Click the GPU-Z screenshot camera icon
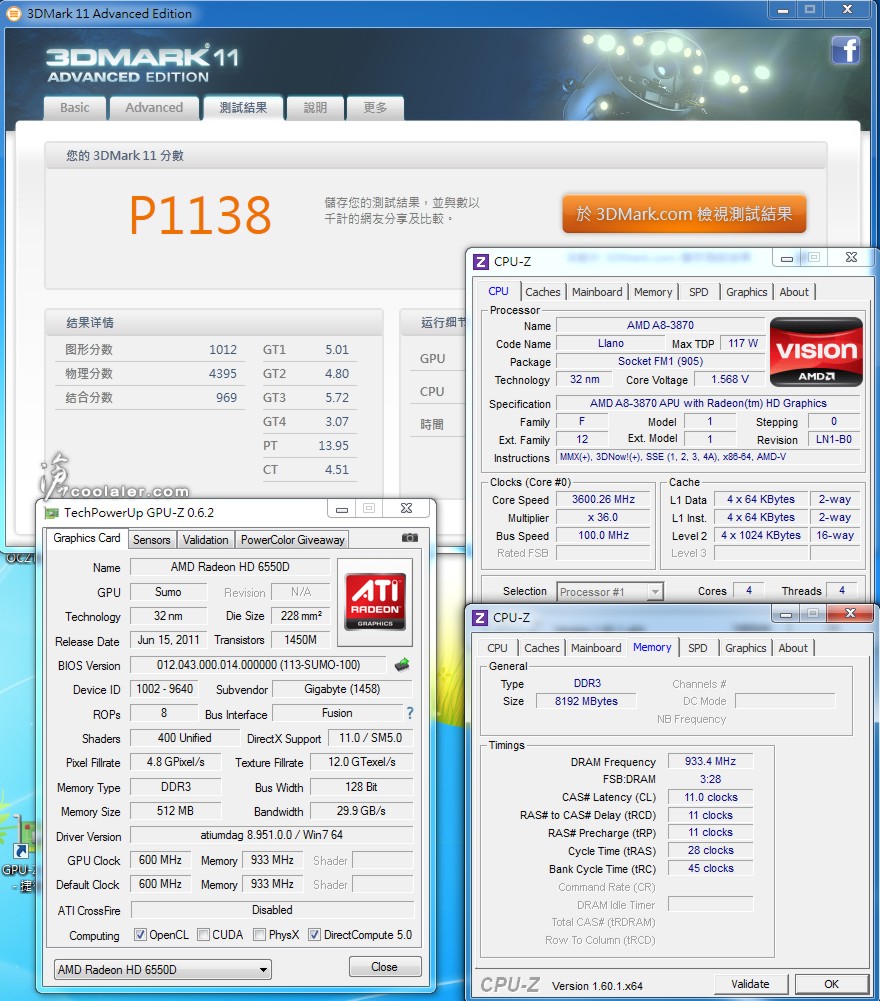The width and height of the screenshot is (880, 1001). coord(410,538)
